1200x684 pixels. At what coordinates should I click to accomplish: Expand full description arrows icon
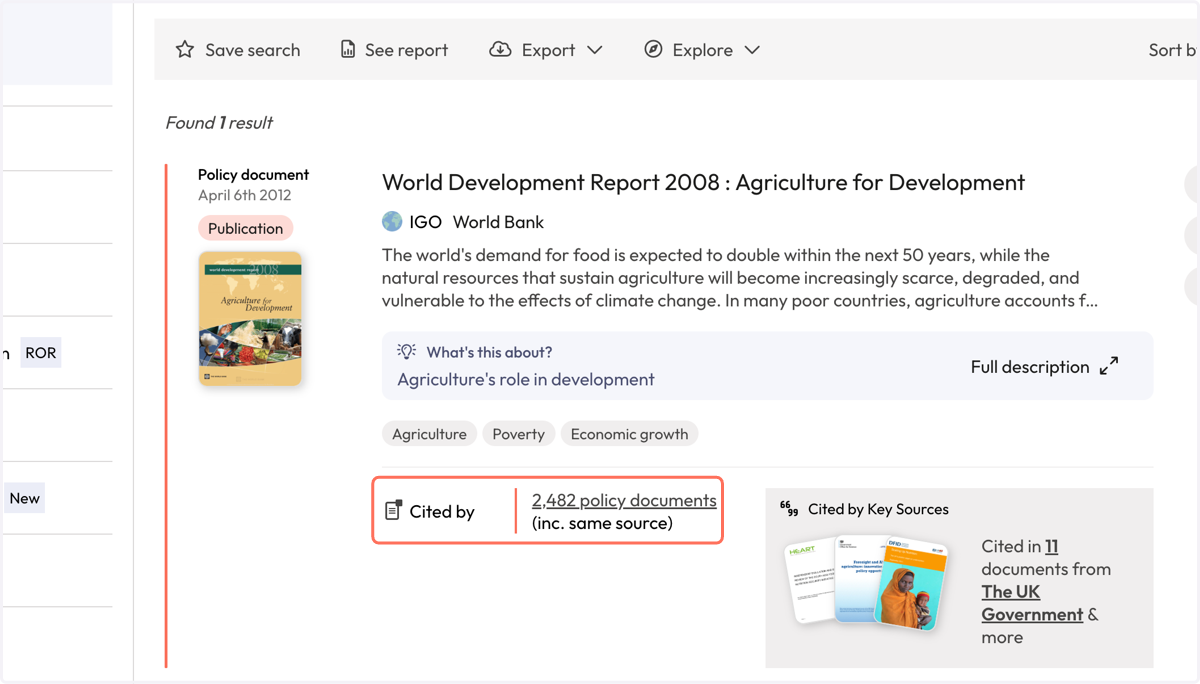pyautogui.click(x=1109, y=366)
